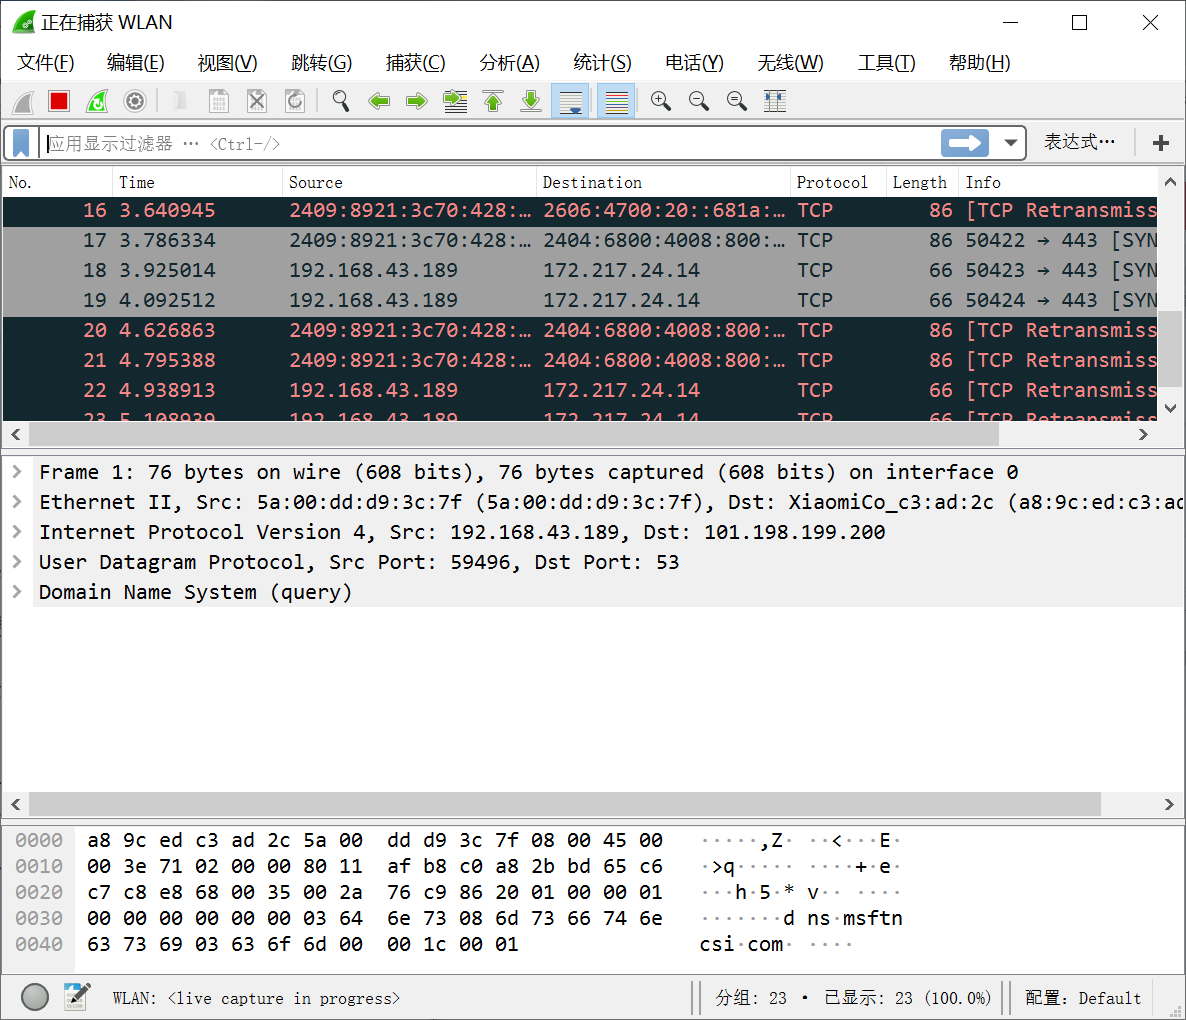Toggle packet list colorization
The image size is (1186, 1020).
[x=616, y=101]
